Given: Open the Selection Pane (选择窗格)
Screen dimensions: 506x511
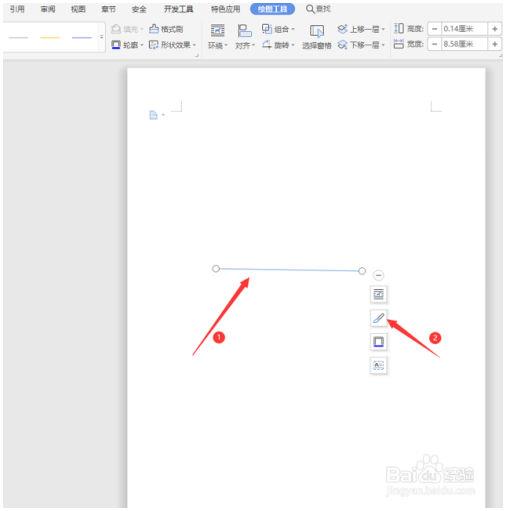Looking at the screenshot, I should pyautogui.click(x=317, y=37).
